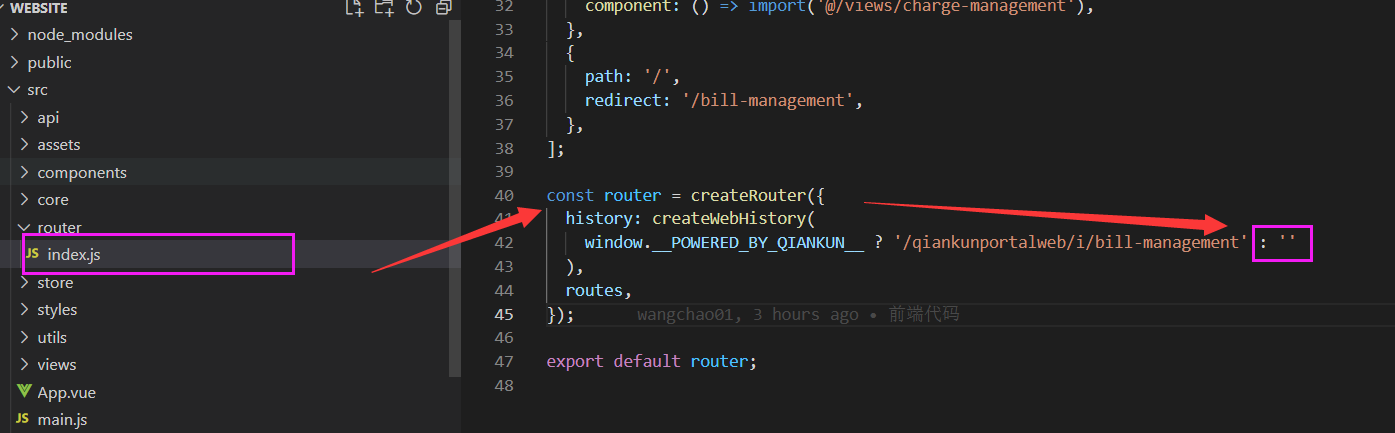Select the components folder label
The image size is (1395, 433).
(x=82, y=173)
